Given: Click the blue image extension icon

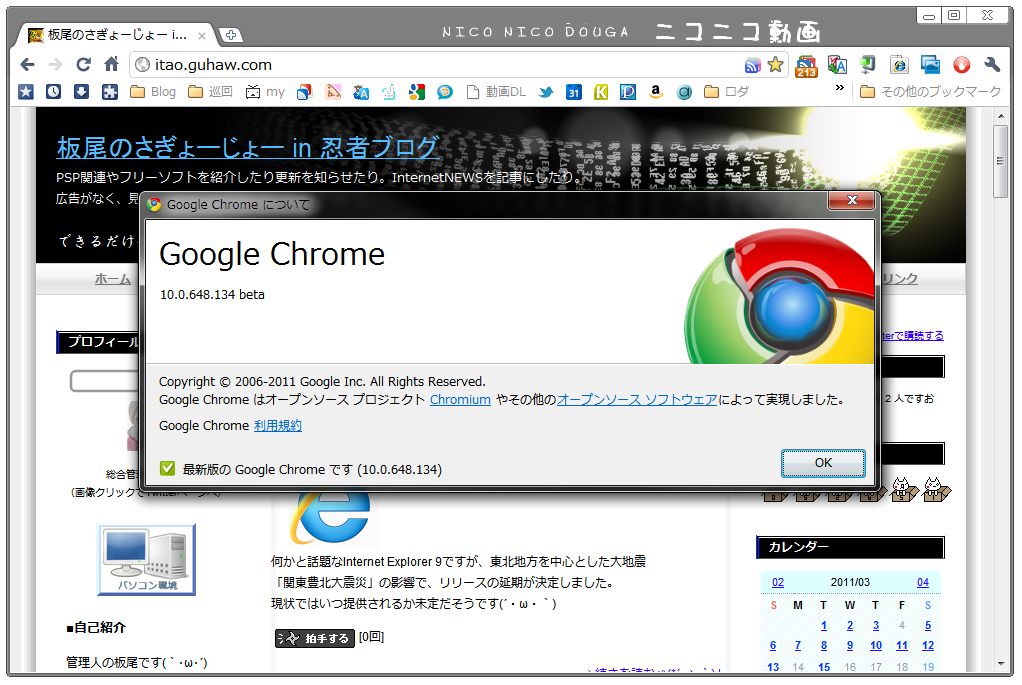Looking at the screenshot, I should [x=930, y=65].
